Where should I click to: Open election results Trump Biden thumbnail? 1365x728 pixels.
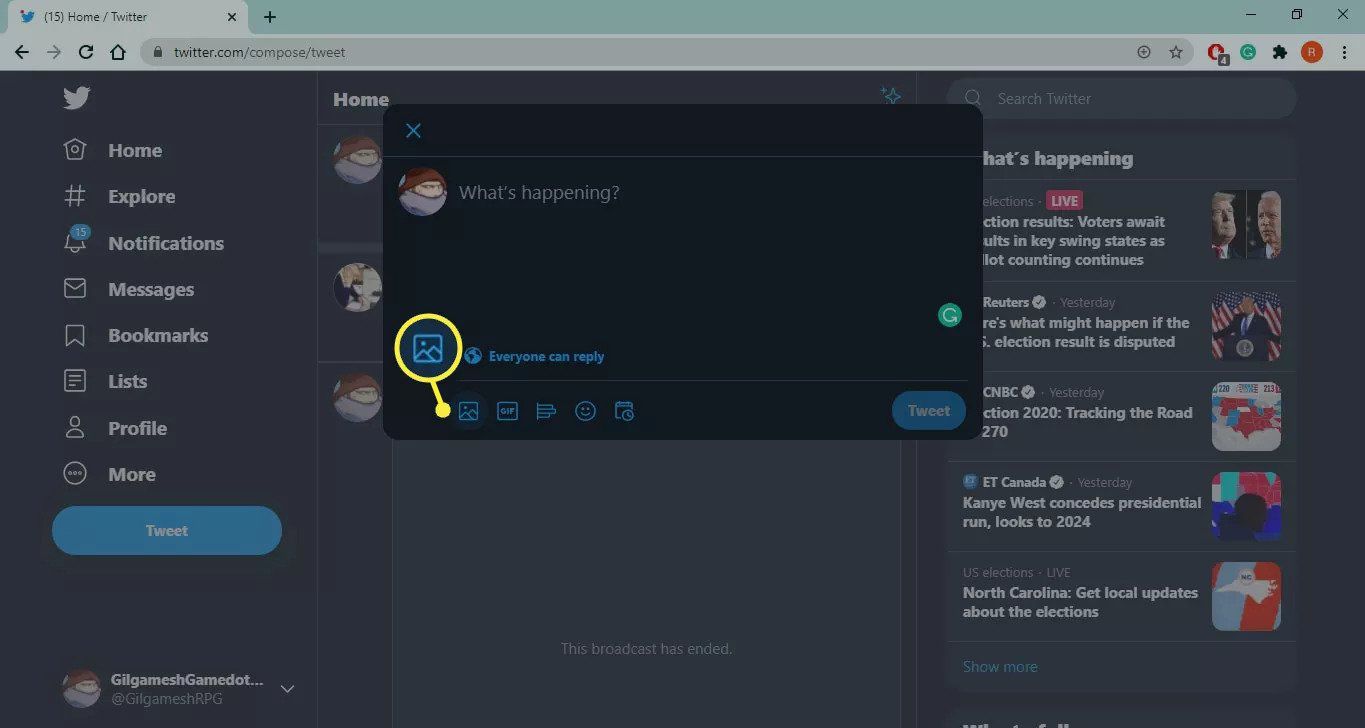click(x=1246, y=225)
